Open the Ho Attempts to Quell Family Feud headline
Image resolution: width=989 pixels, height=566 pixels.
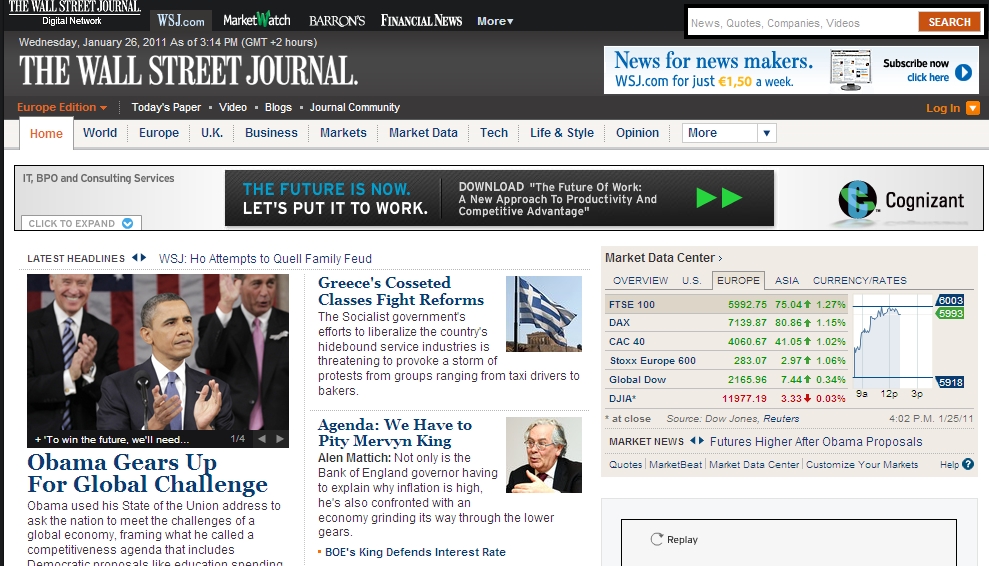(265, 259)
